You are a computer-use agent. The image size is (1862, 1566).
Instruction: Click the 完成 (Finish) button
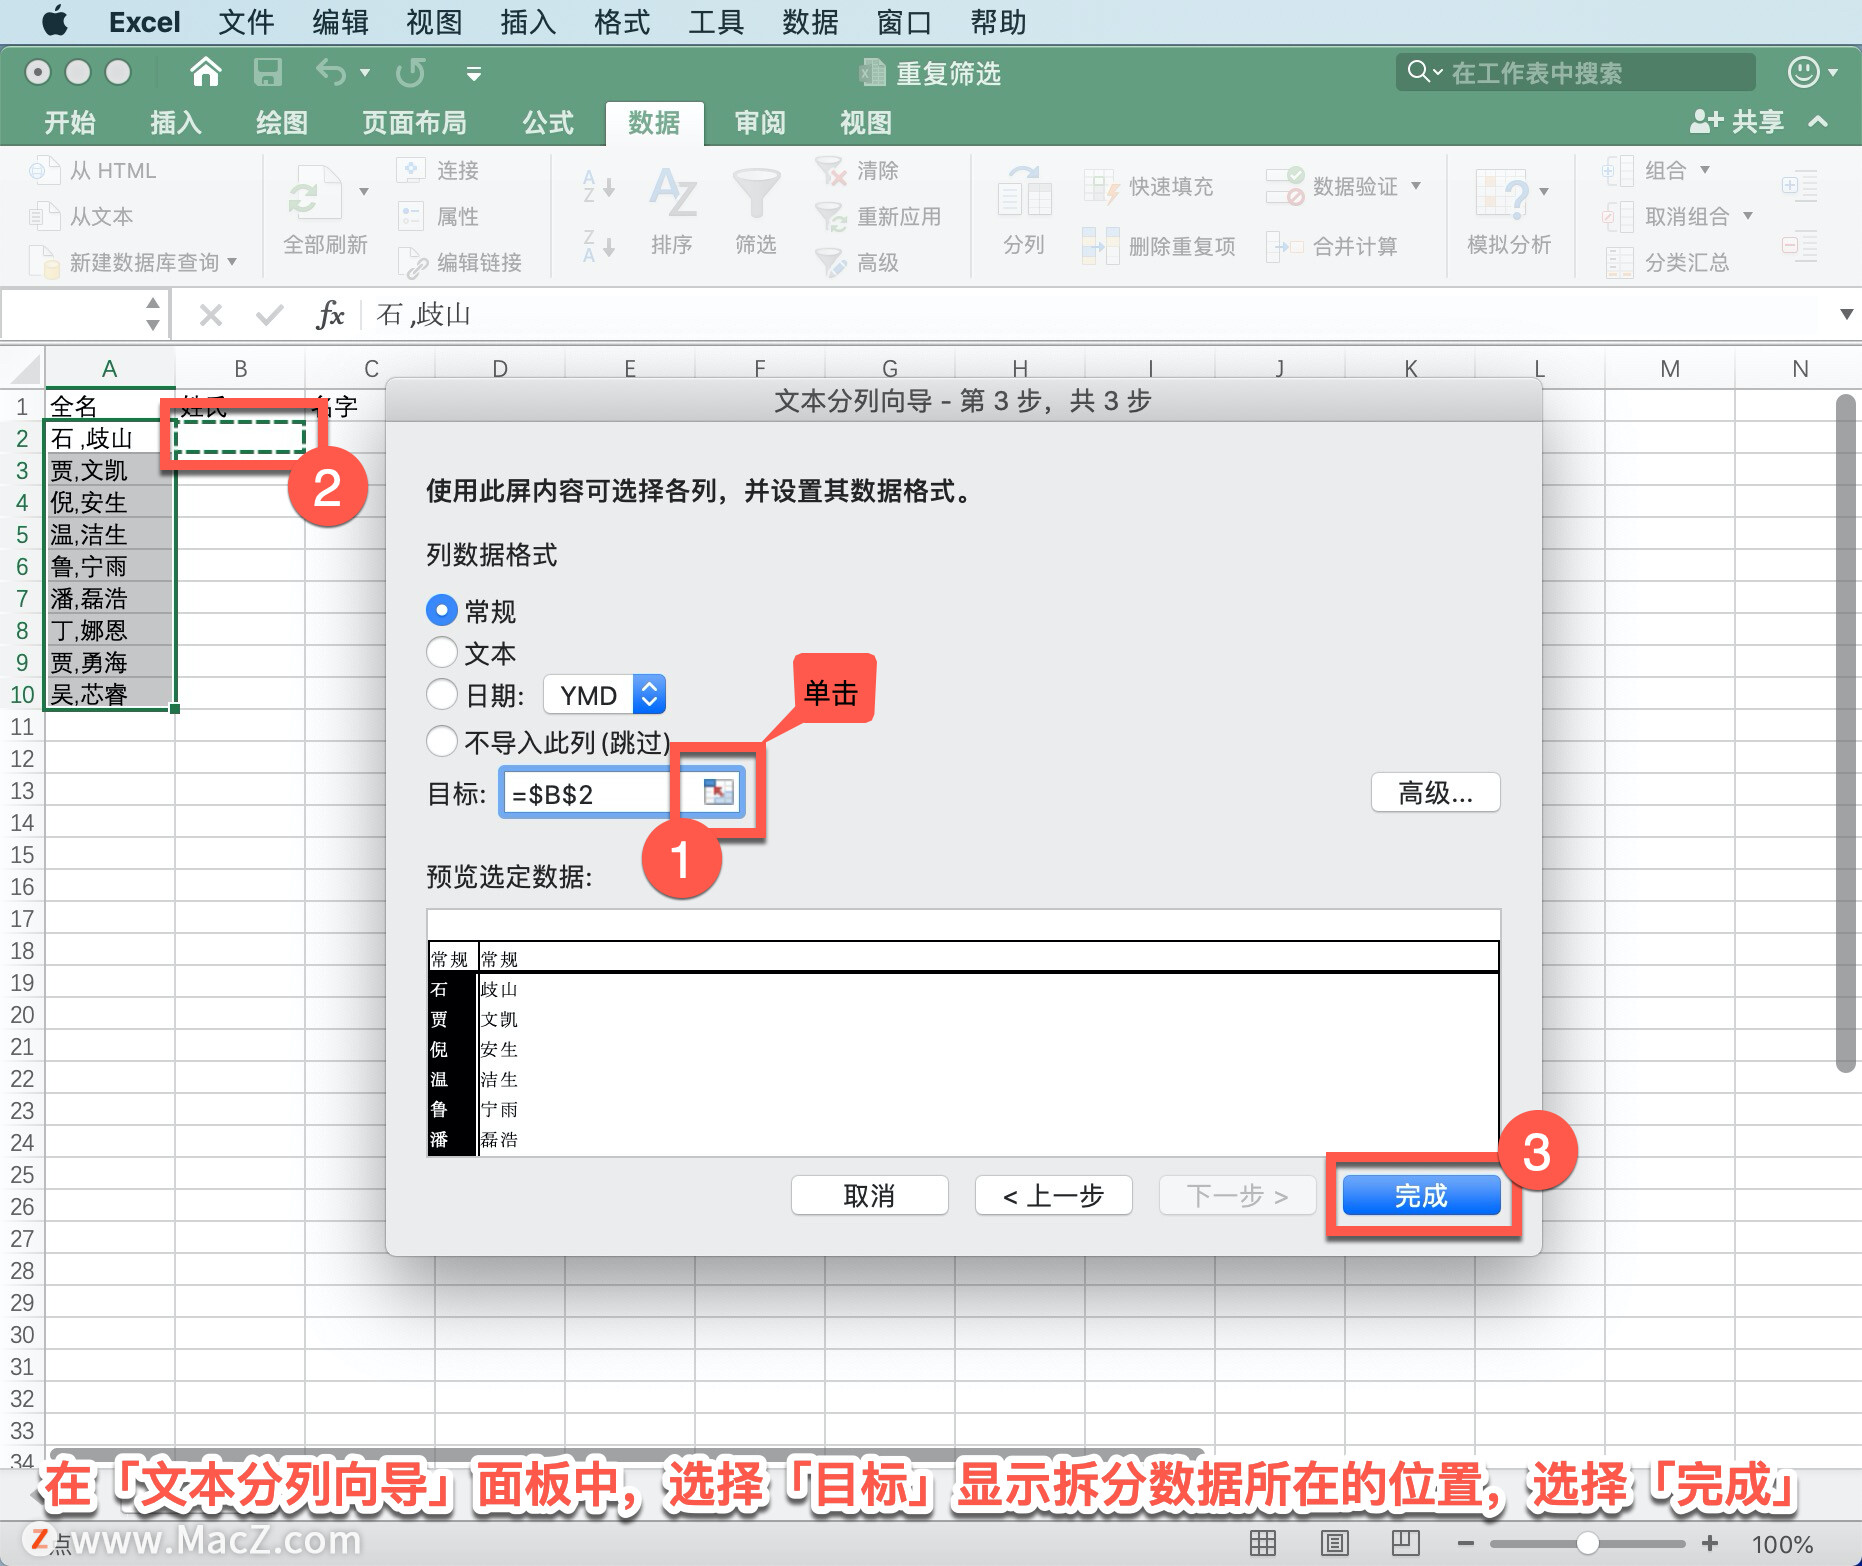pyautogui.click(x=1421, y=1195)
